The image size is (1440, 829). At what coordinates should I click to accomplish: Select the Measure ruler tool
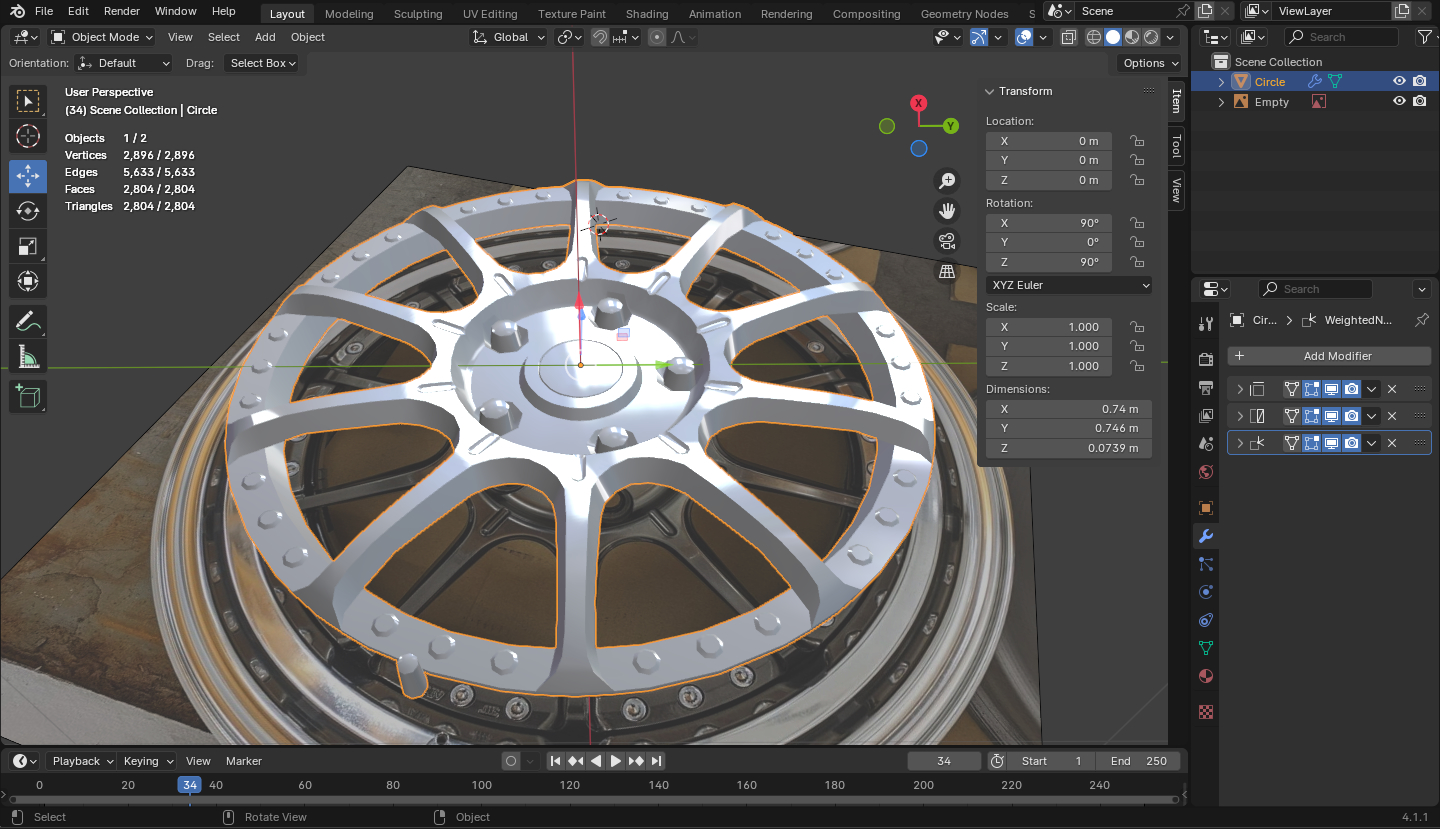pyautogui.click(x=28, y=357)
